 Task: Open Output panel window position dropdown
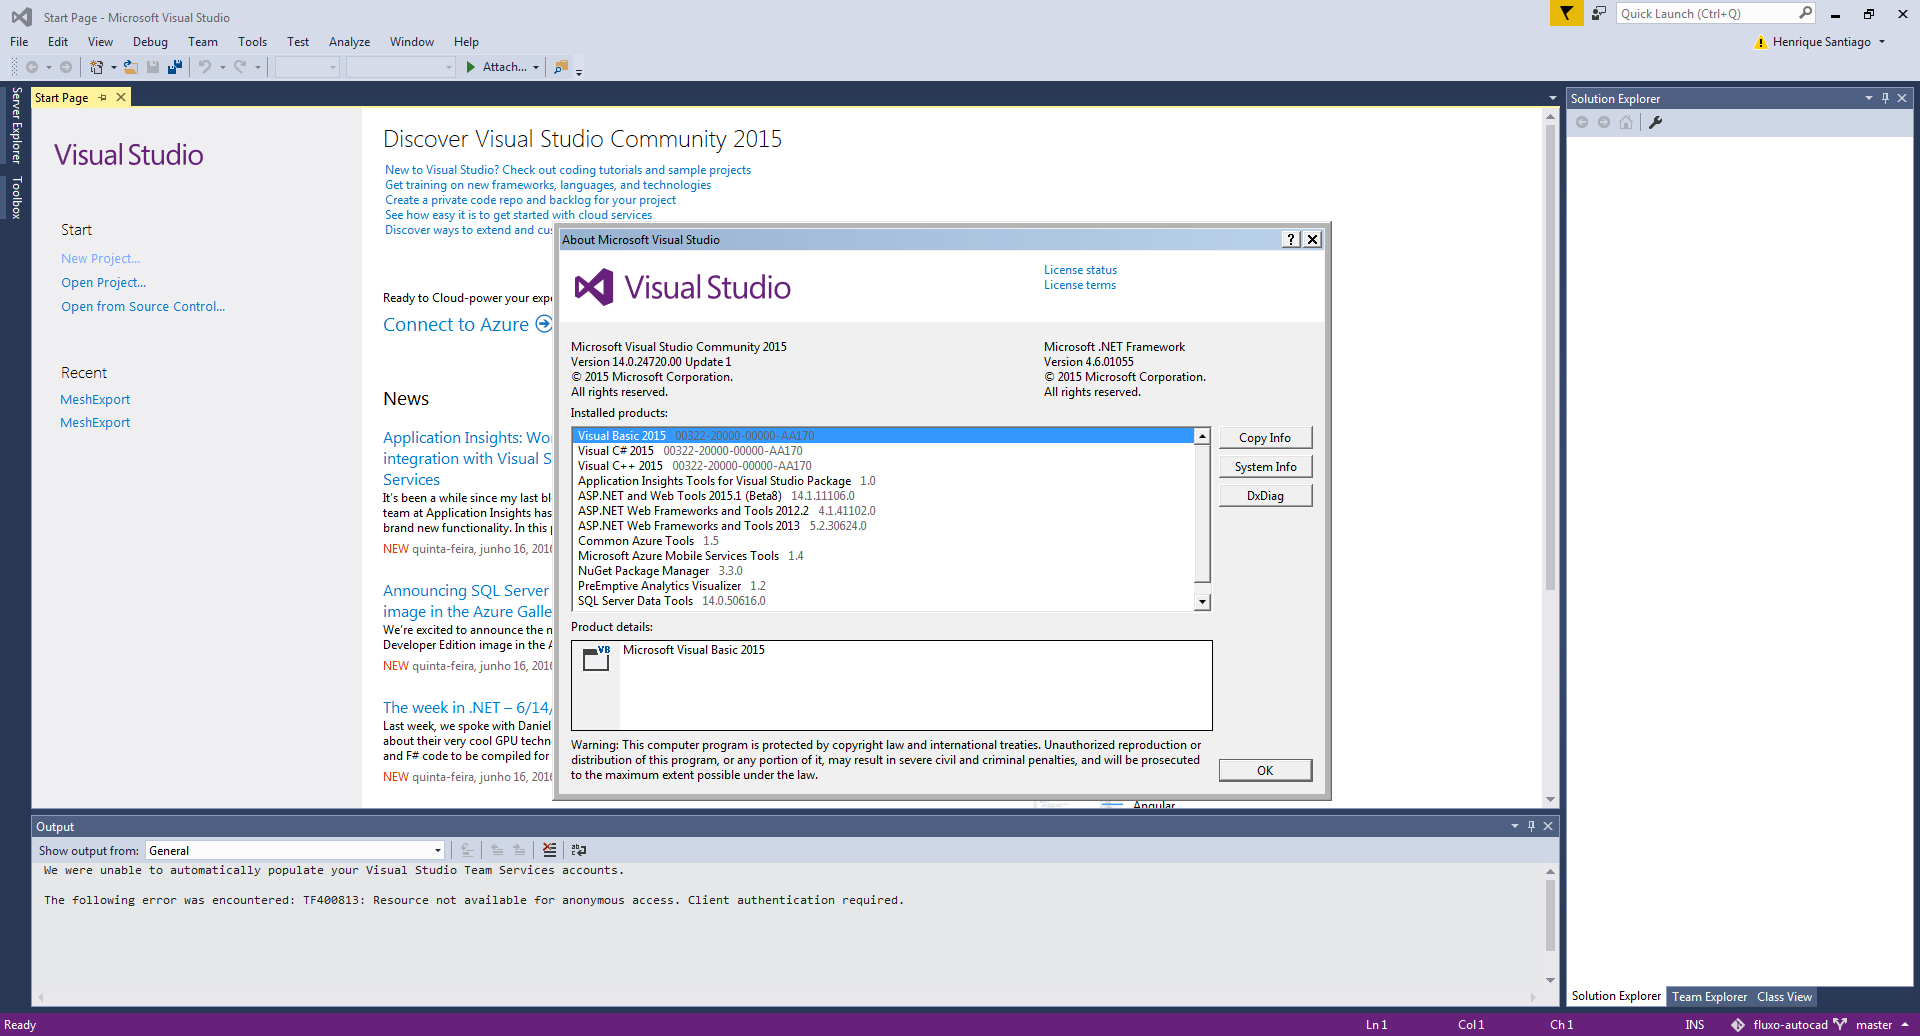coord(1514,826)
